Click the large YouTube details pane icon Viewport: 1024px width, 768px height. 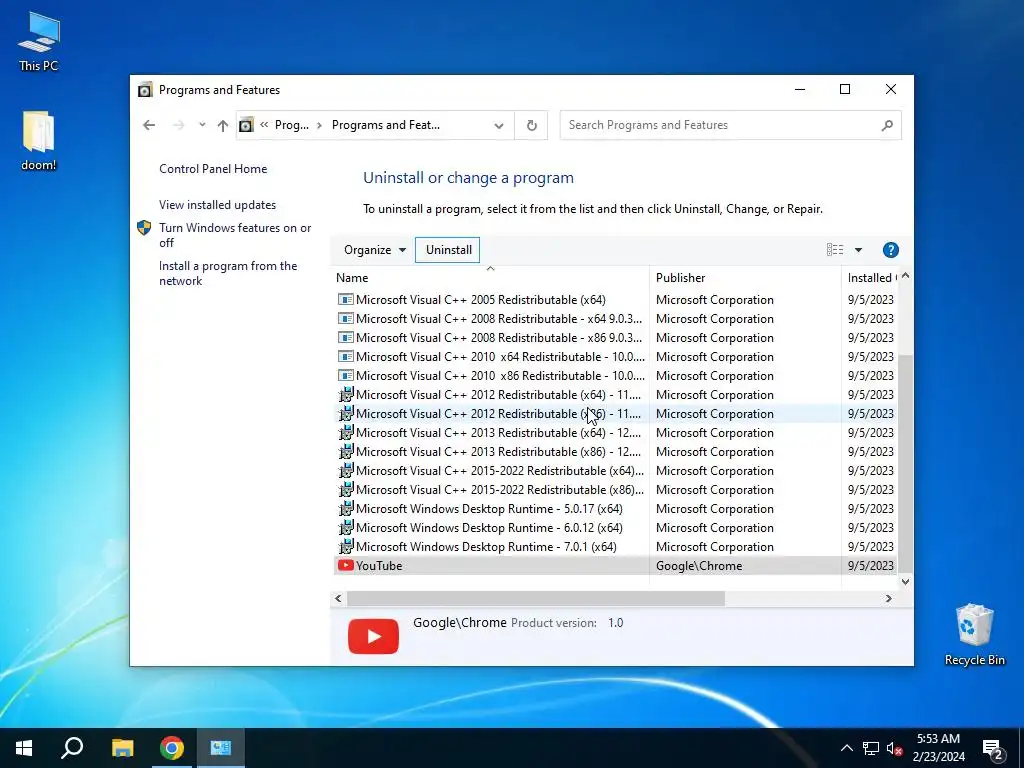click(x=373, y=636)
